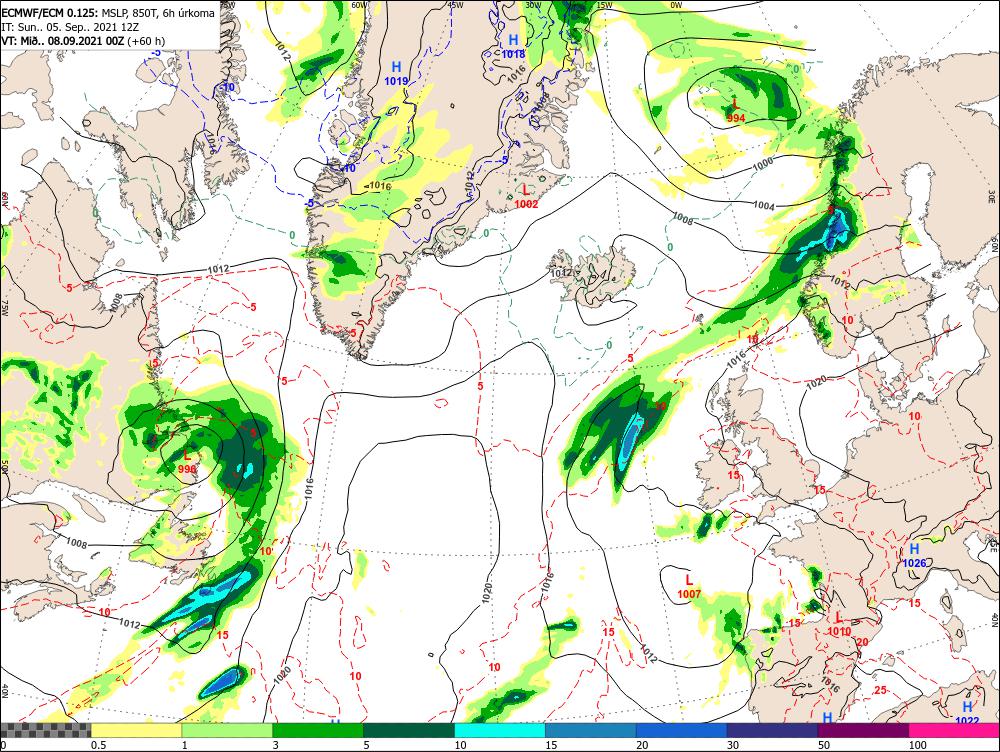Click the legend scale value '30'
This screenshot has width=1000, height=752.
[x=733, y=745]
